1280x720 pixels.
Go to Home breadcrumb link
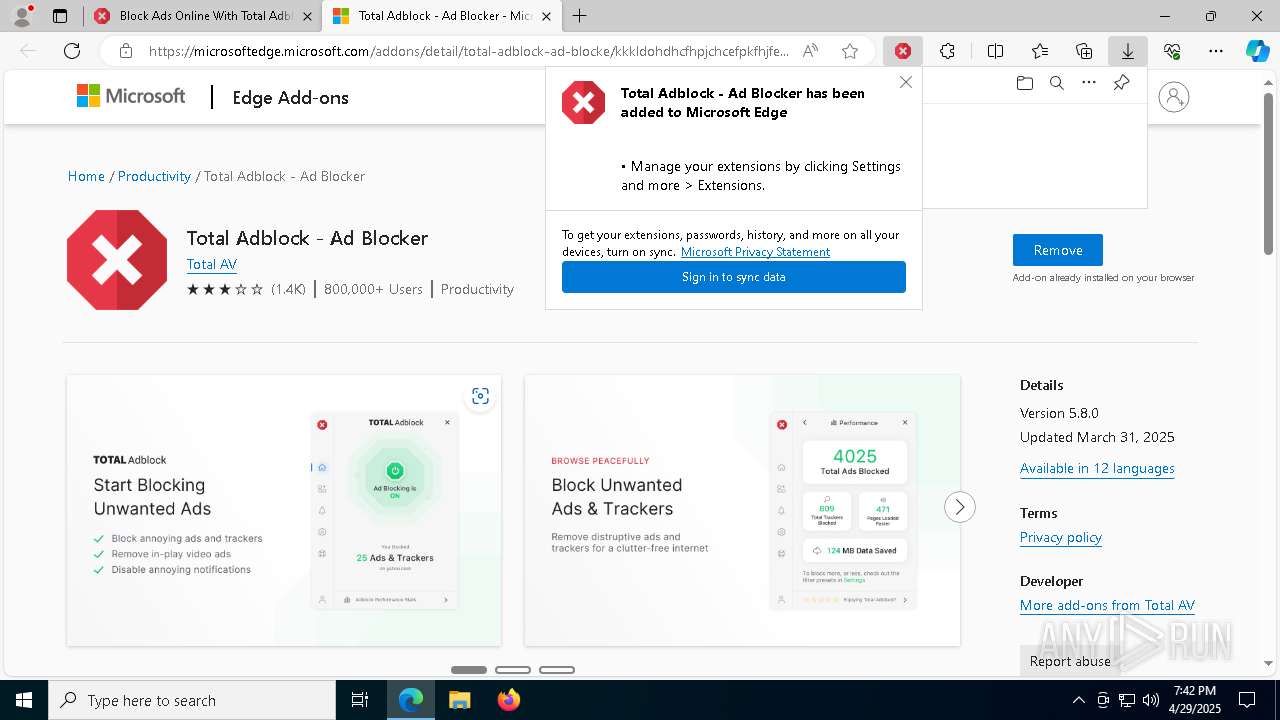click(x=86, y=176)
